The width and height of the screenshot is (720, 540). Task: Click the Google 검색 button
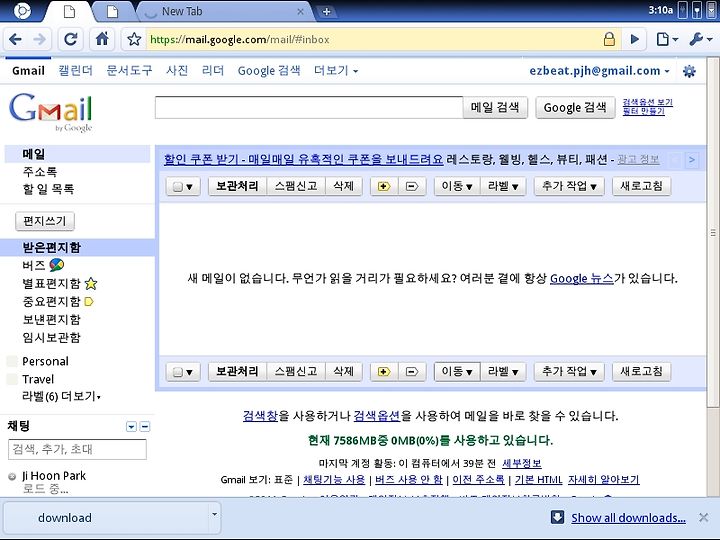click(x=575, y=107)
